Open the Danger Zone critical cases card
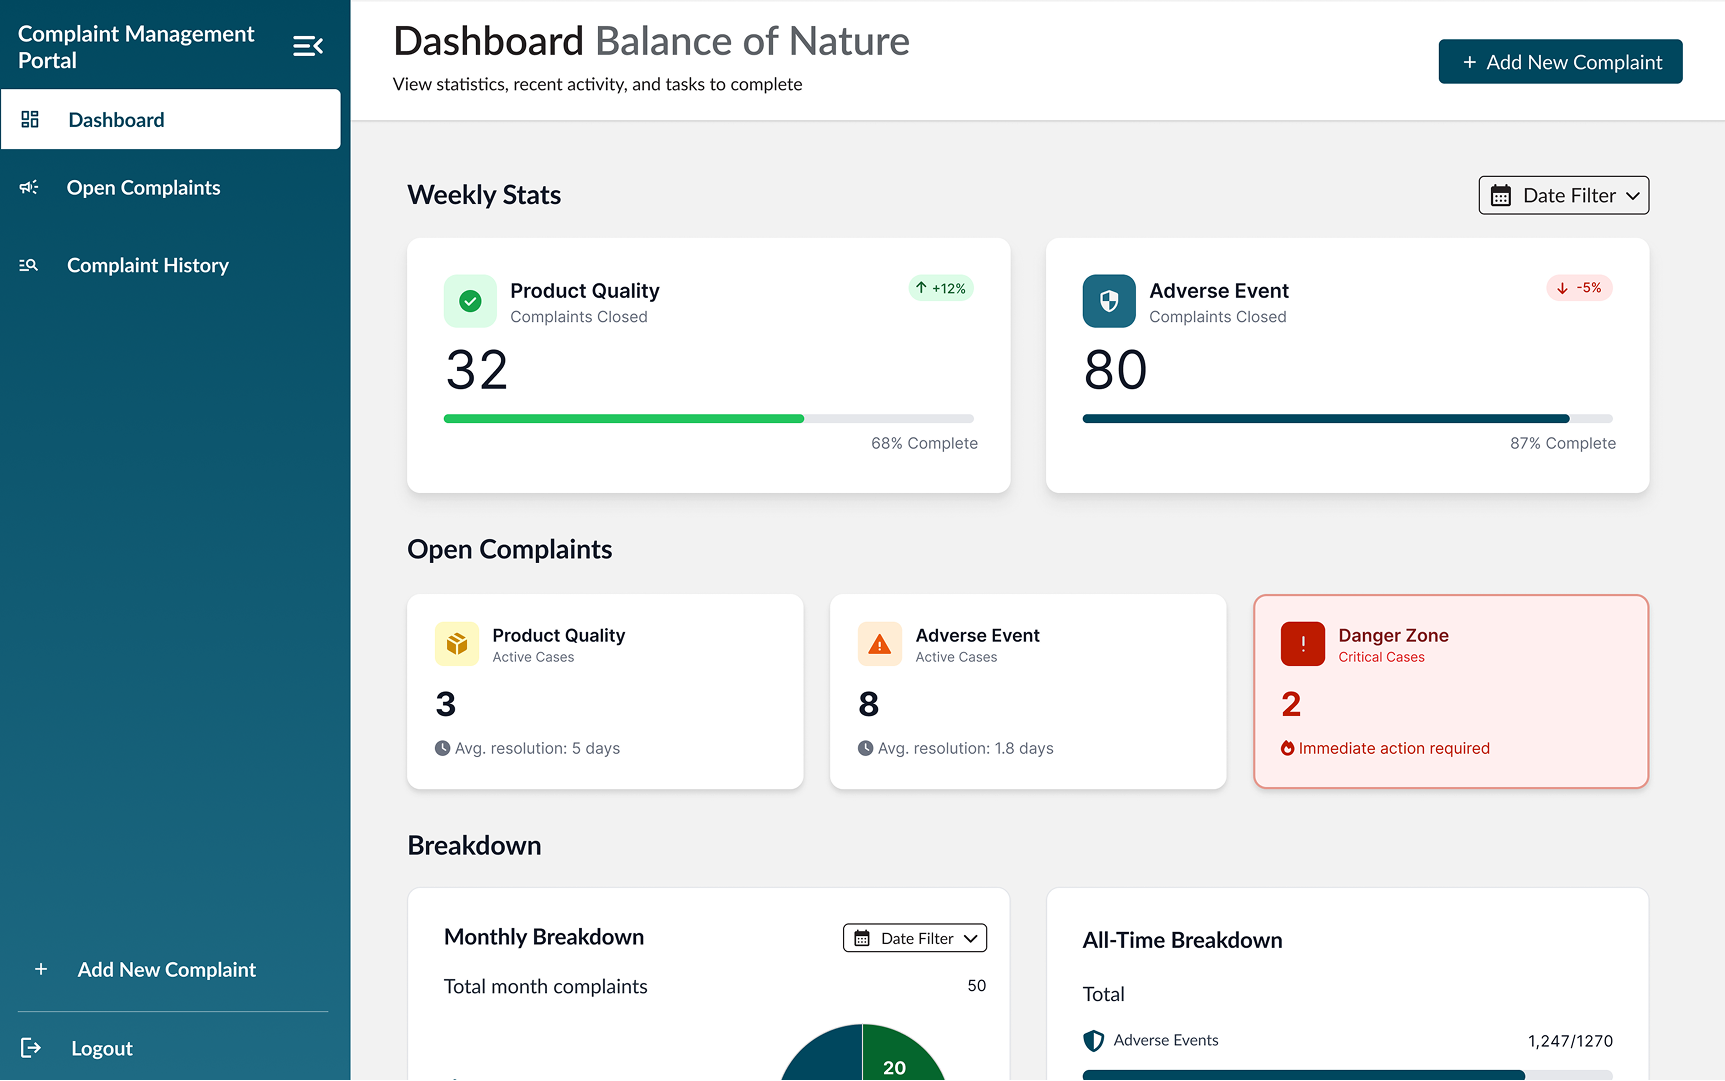 [x=1450, y=691]
